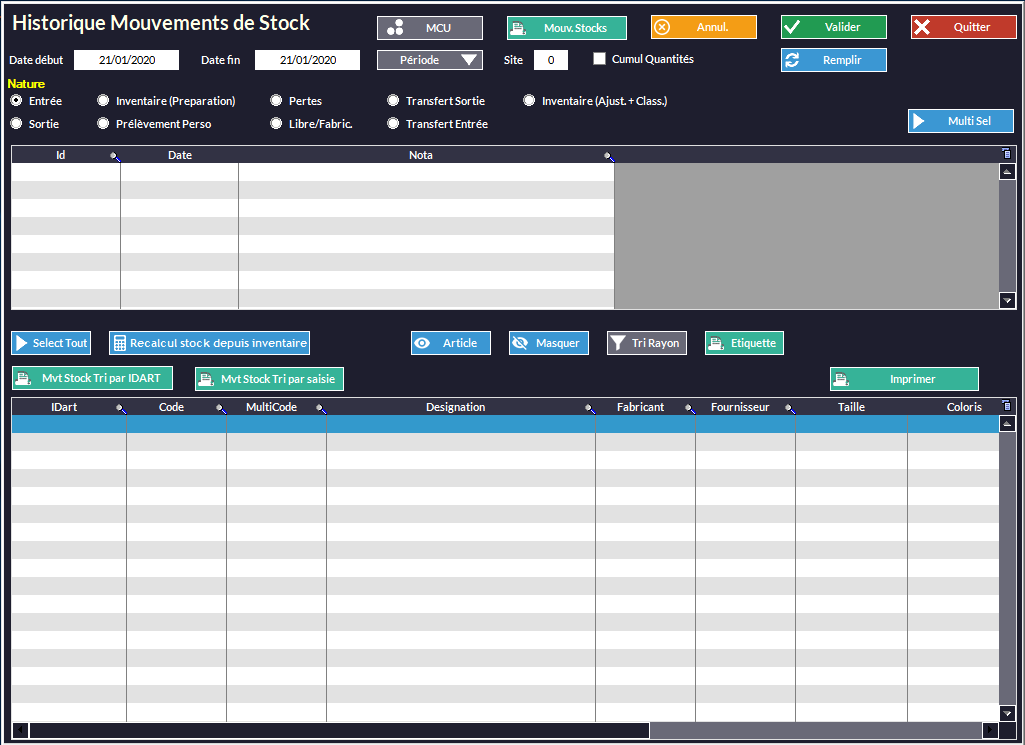
Task: Click the printer icon on Mouv. Stocks
Action: (518, 28)
